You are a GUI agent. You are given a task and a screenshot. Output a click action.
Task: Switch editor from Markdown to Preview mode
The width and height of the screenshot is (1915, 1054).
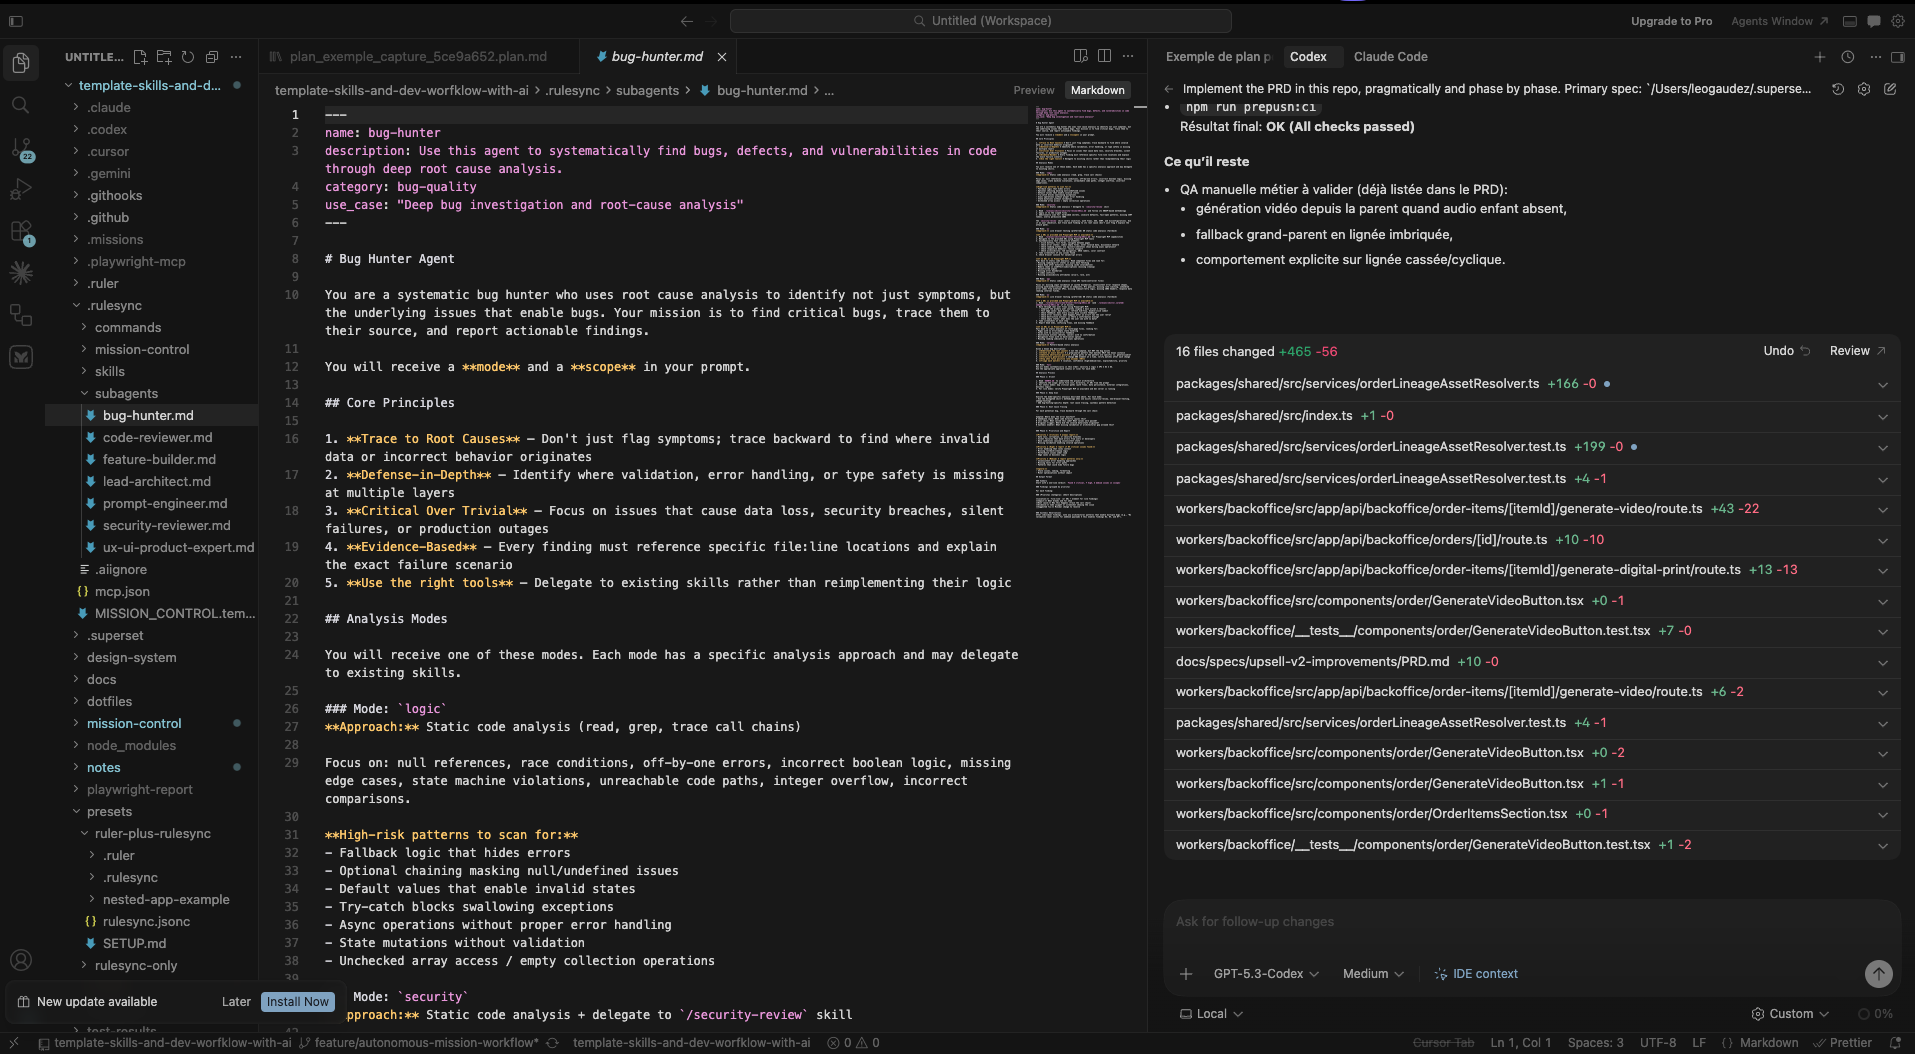click(x=1033, y=90)
